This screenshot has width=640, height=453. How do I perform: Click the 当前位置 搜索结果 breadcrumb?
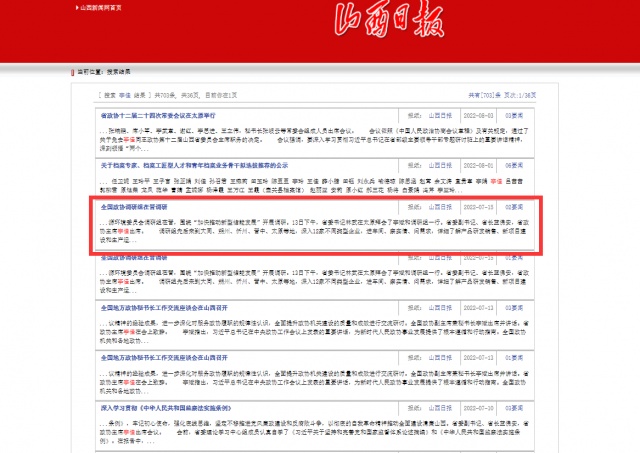[x=109, y=71]
